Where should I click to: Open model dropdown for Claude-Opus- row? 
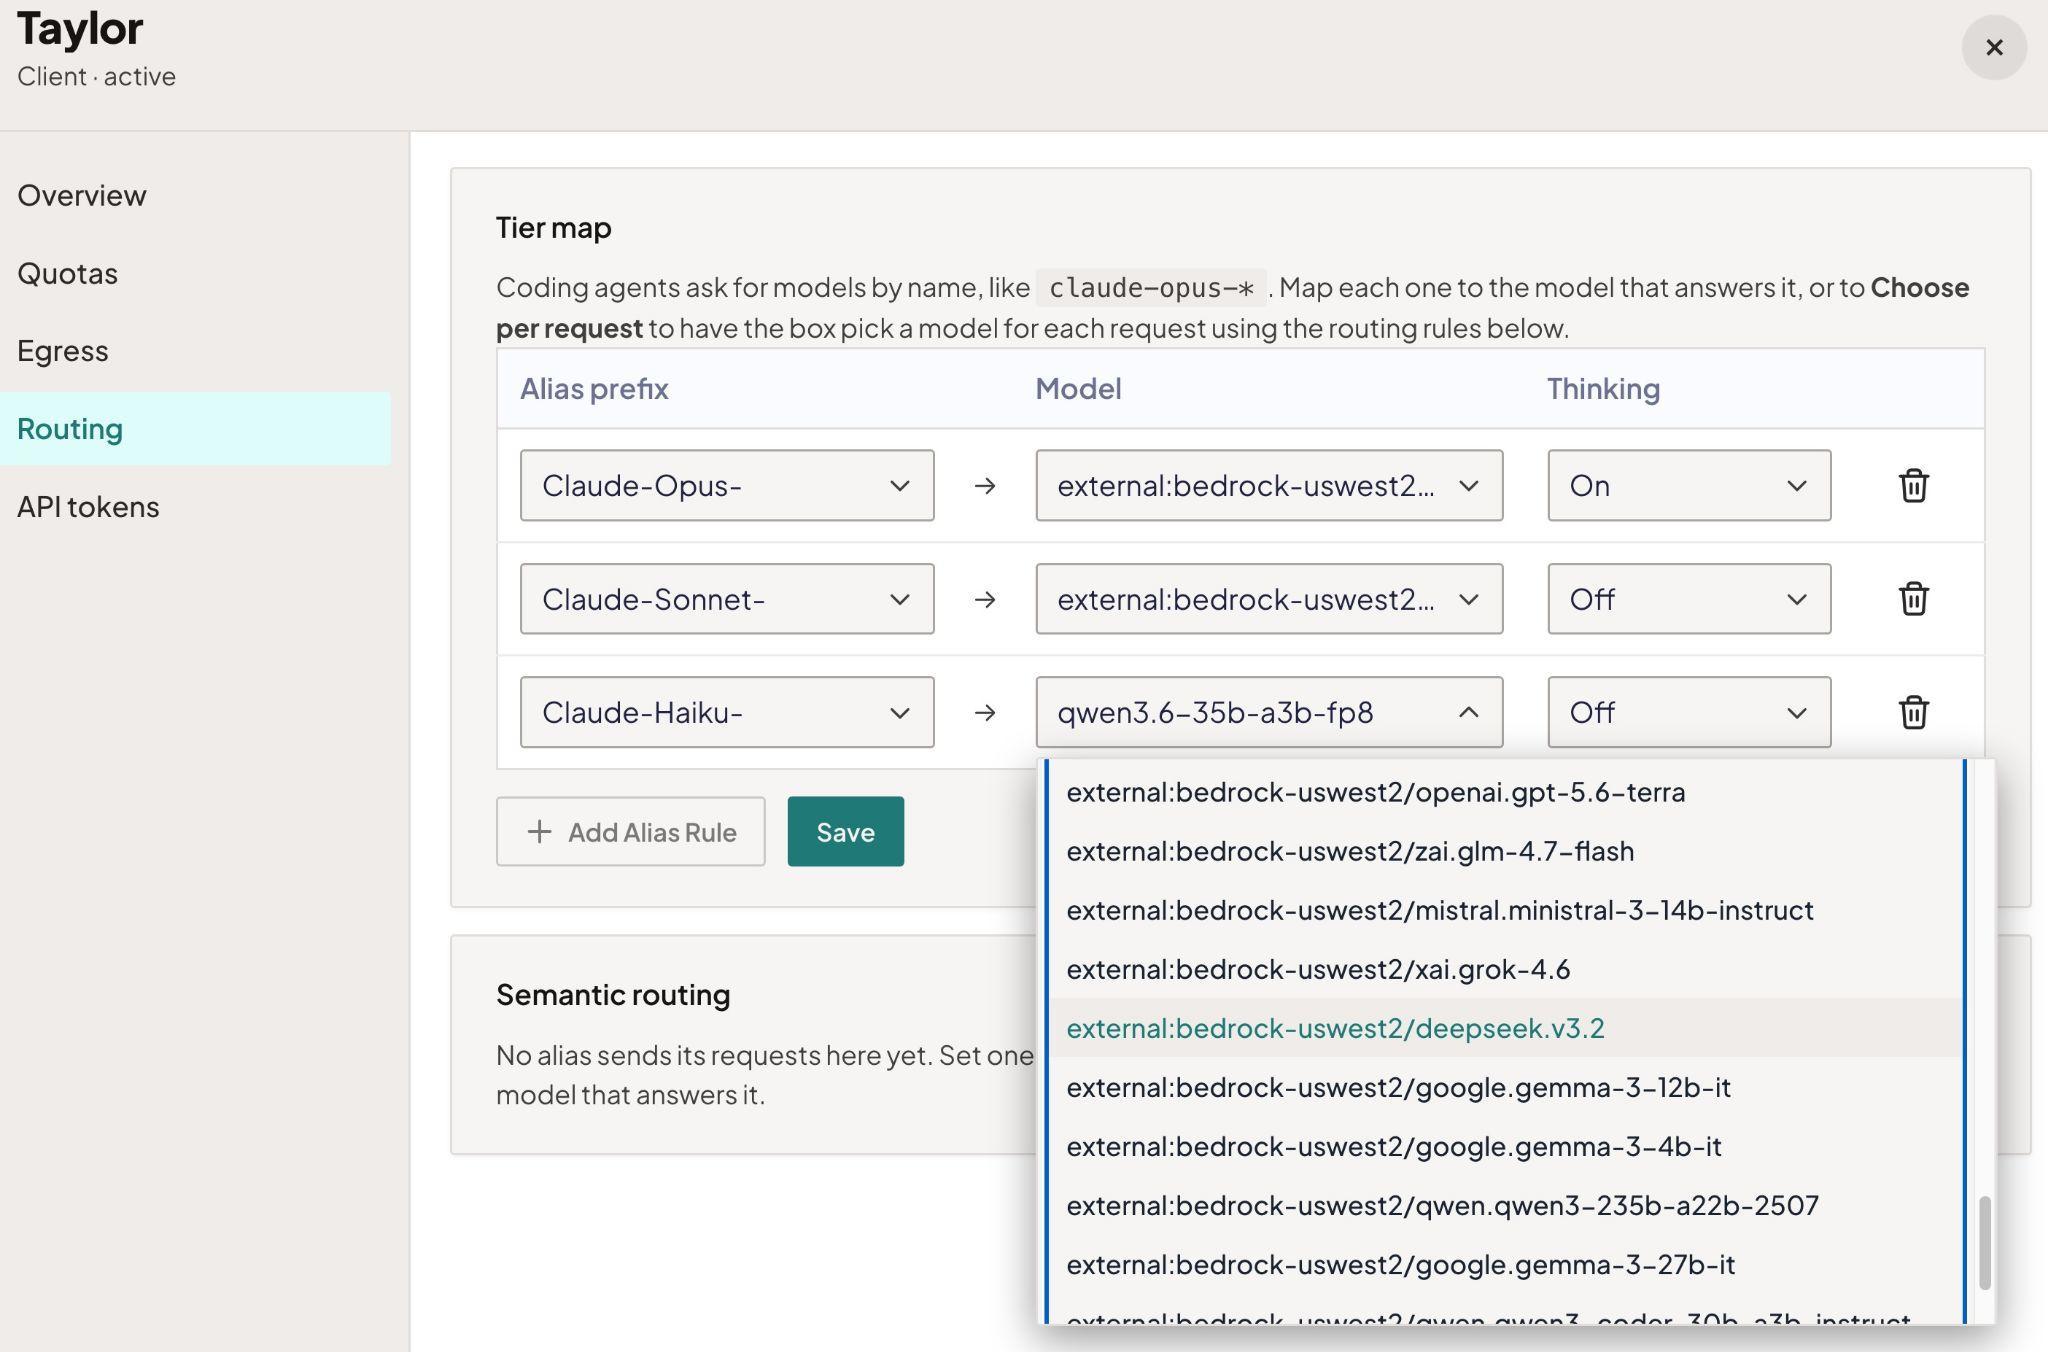click(x=1269, y=485)
